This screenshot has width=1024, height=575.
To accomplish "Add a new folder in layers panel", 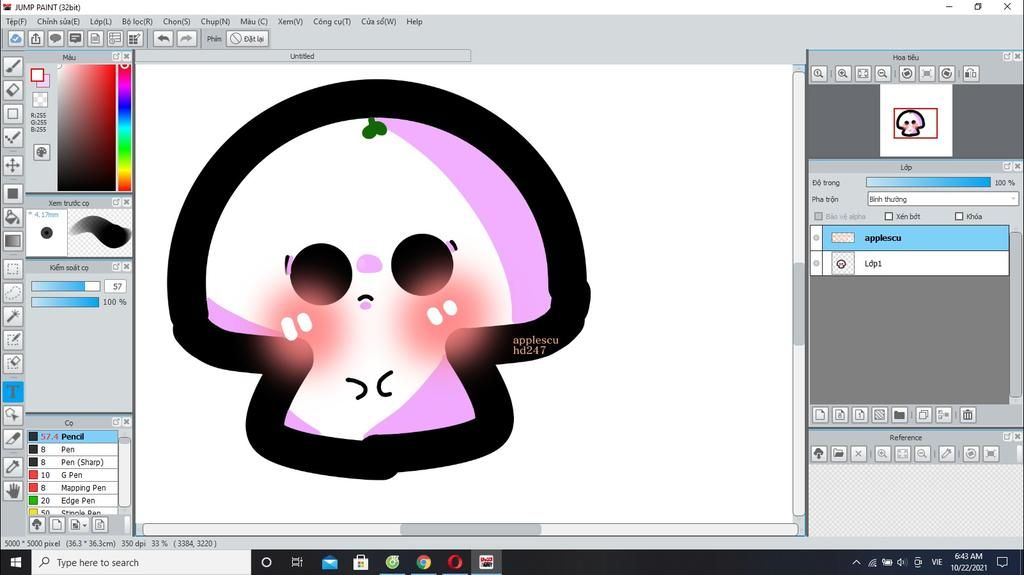I will click(899, 415).
